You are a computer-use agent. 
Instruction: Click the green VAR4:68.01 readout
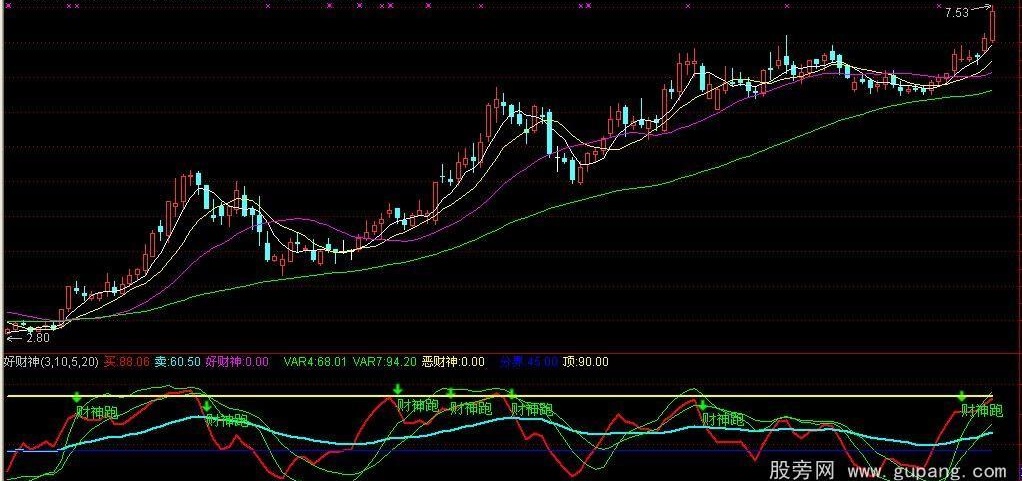[316, 362]
